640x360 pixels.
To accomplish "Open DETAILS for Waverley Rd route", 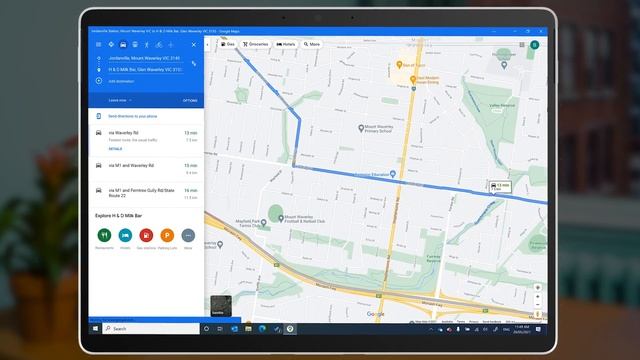I will pyautogui.click(x=116, y=149).
